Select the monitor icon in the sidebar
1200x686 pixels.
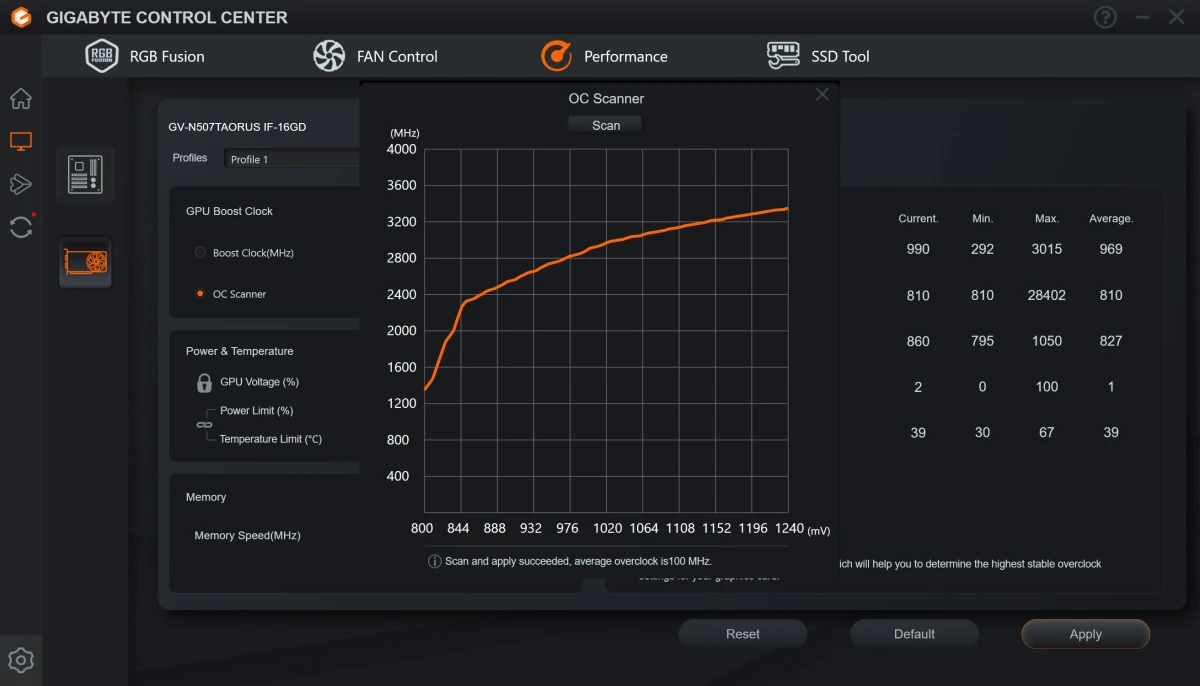[x=21, y=141]
